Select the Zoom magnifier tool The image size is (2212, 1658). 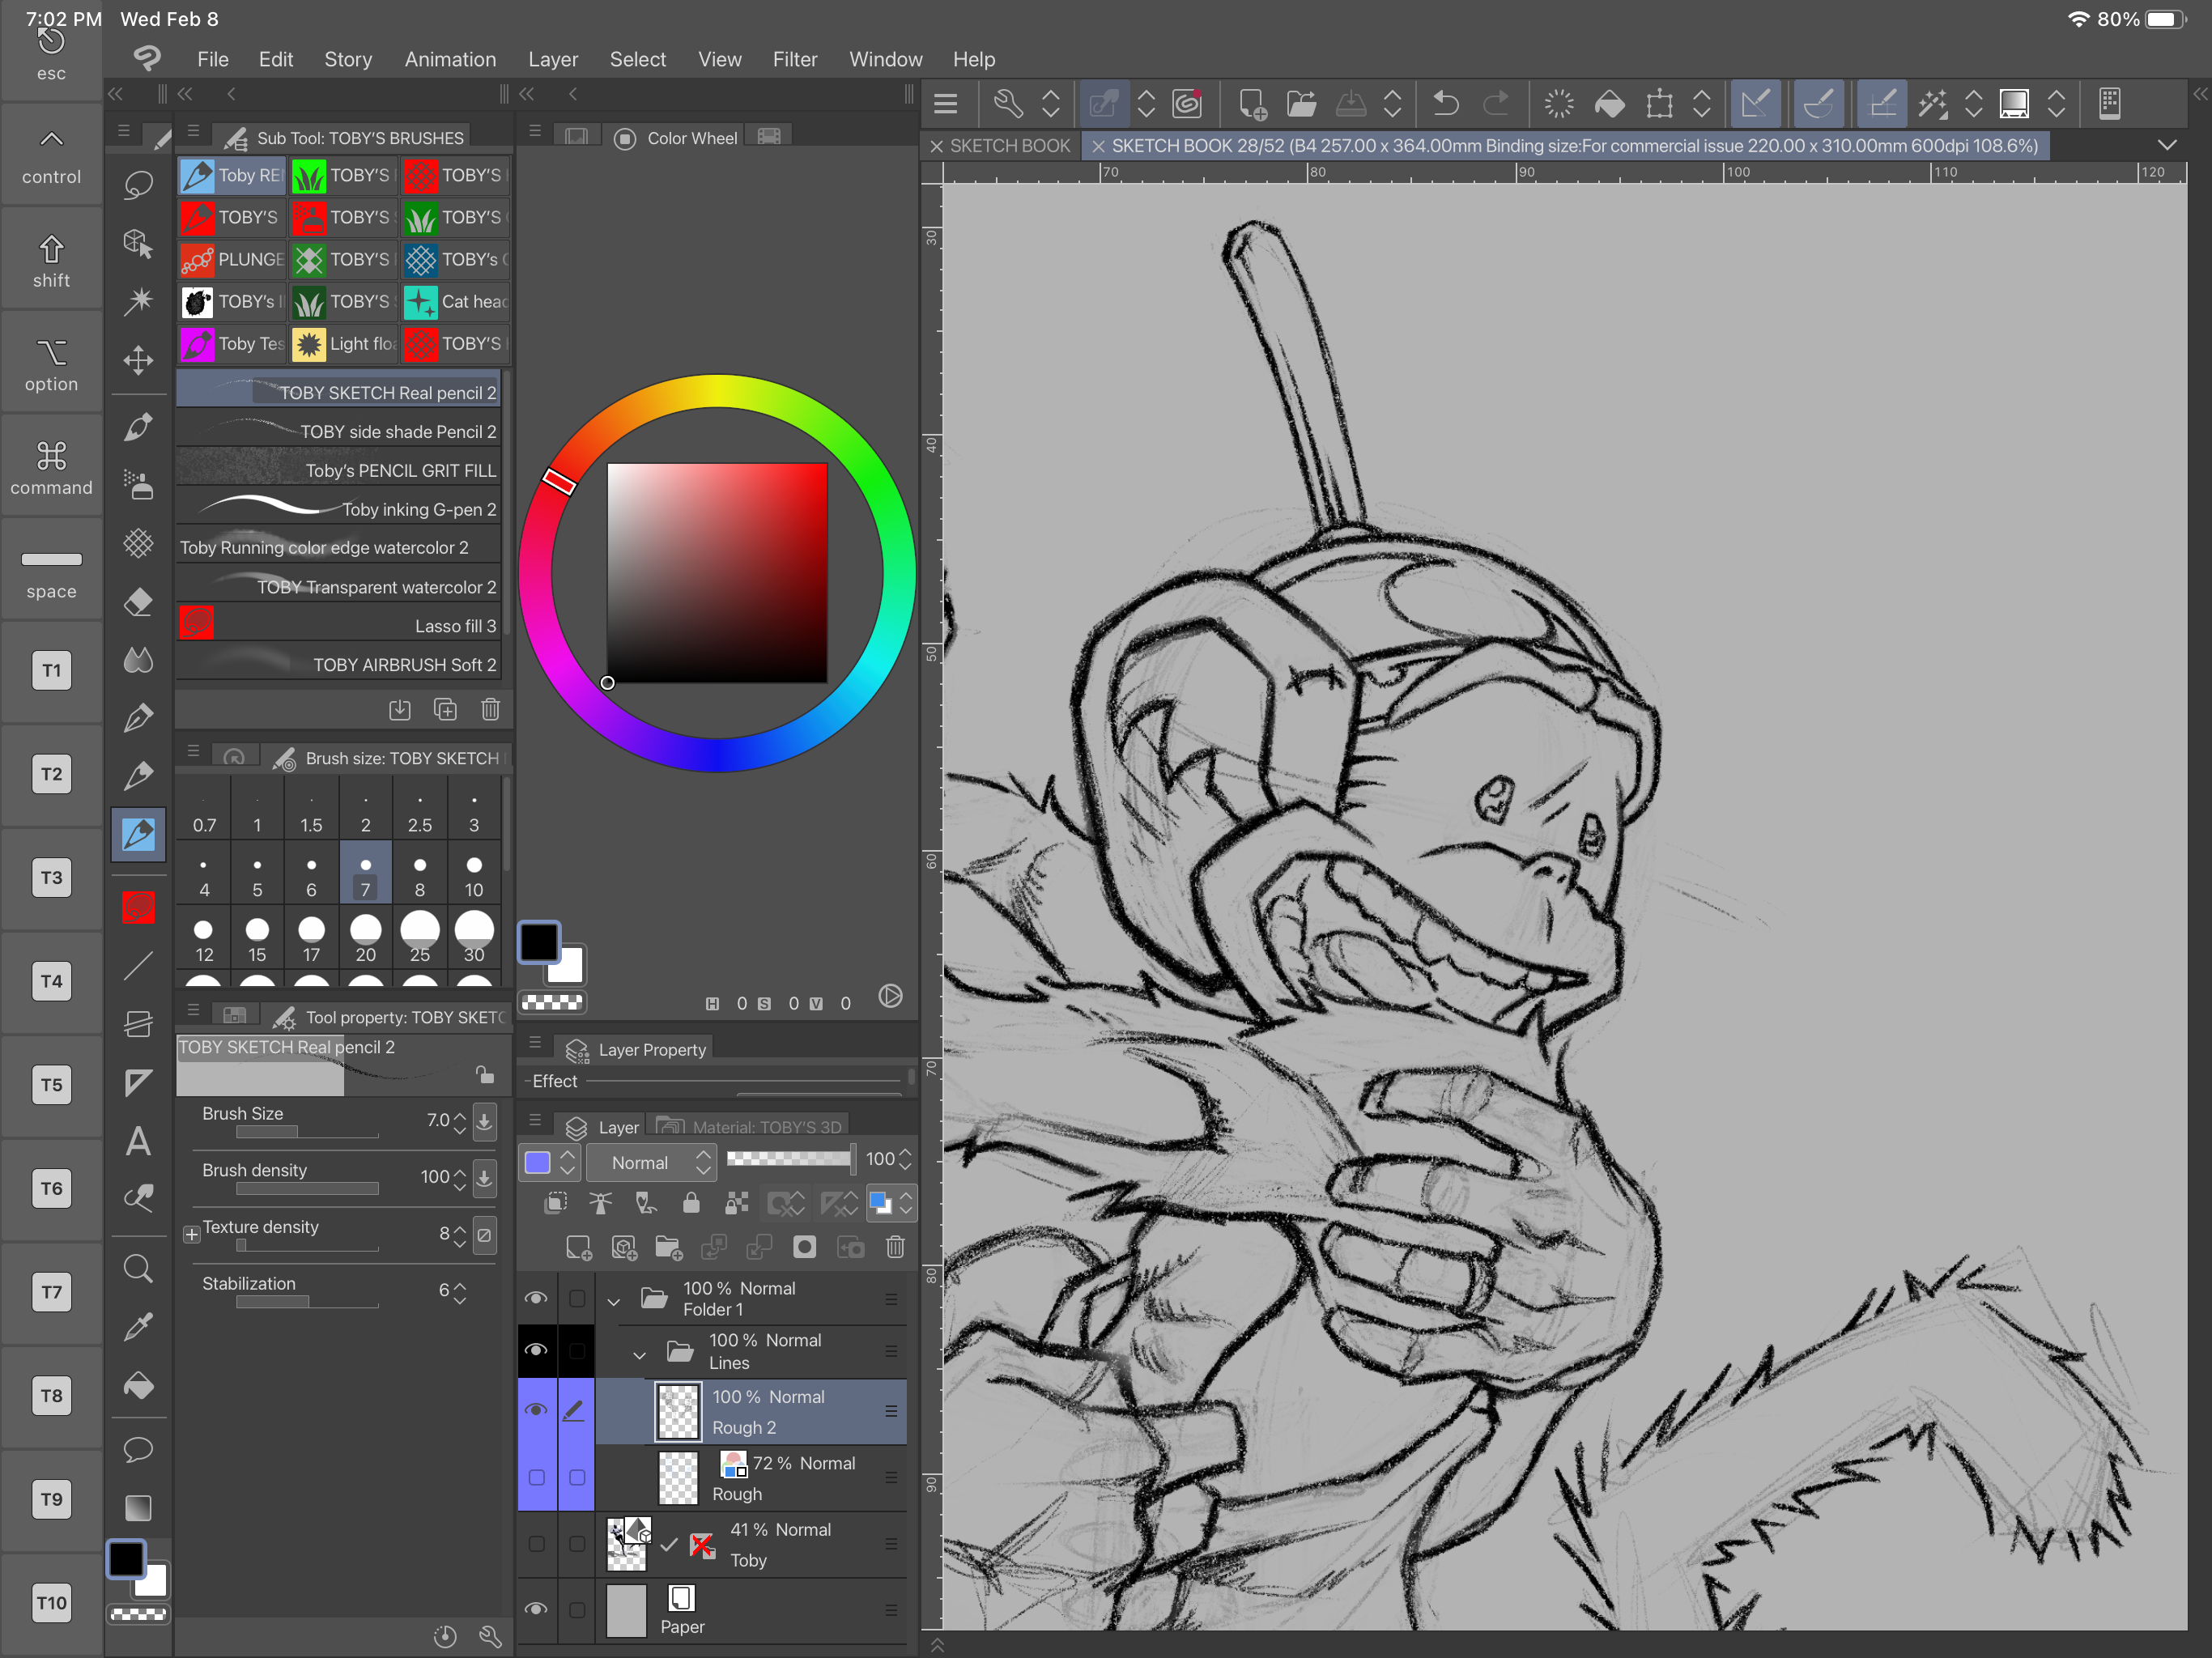click(x=138, y=1269)
